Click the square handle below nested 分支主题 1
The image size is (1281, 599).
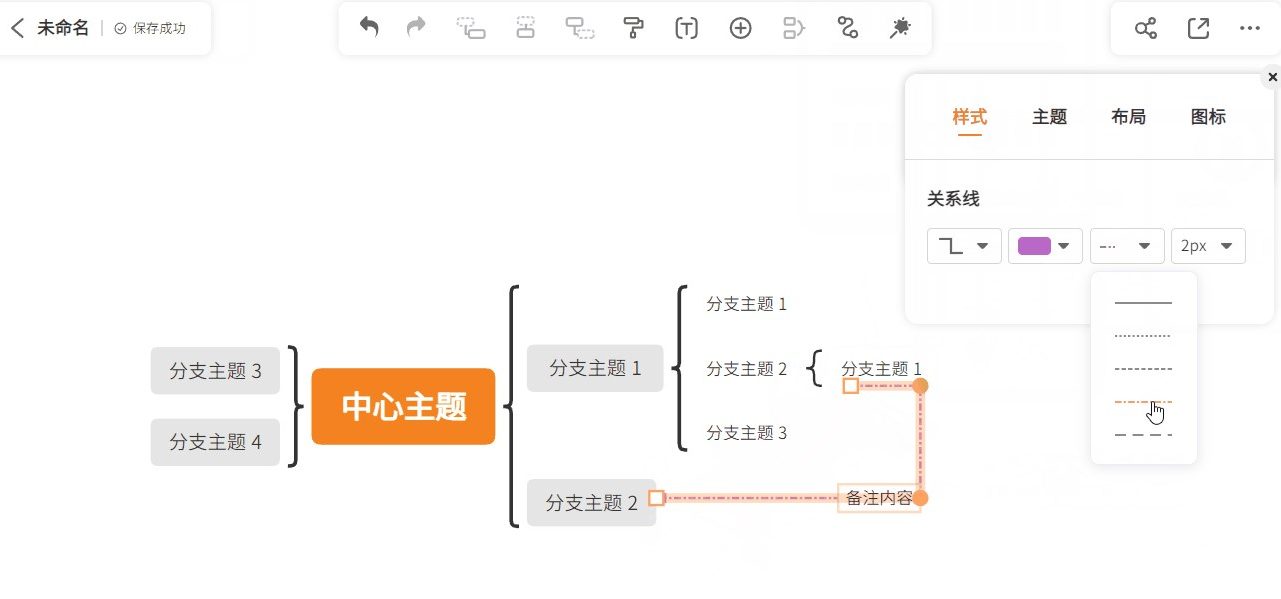click(850, 385)
